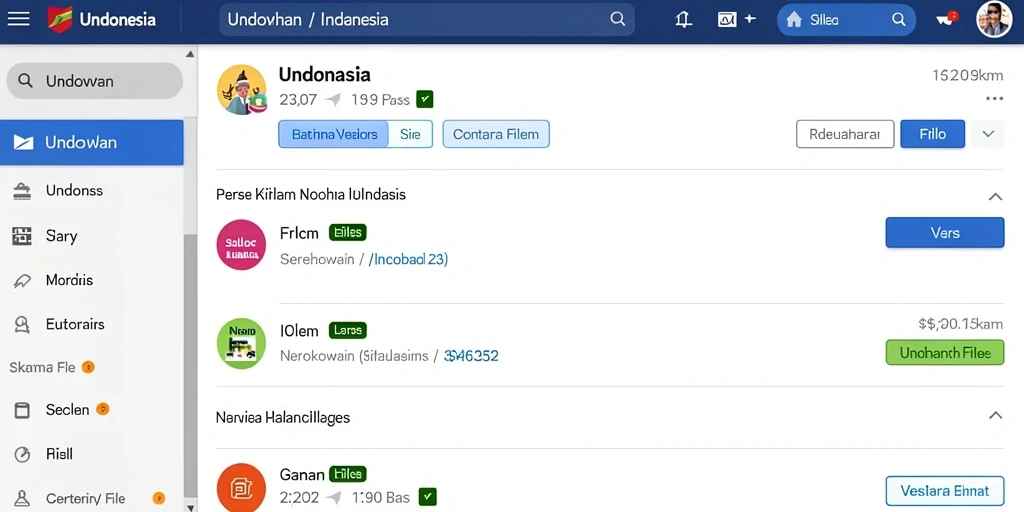The height and width of the screenshot is (512, 1024).
Task: Click the green lOlem avatar
Action: [241, 344]
